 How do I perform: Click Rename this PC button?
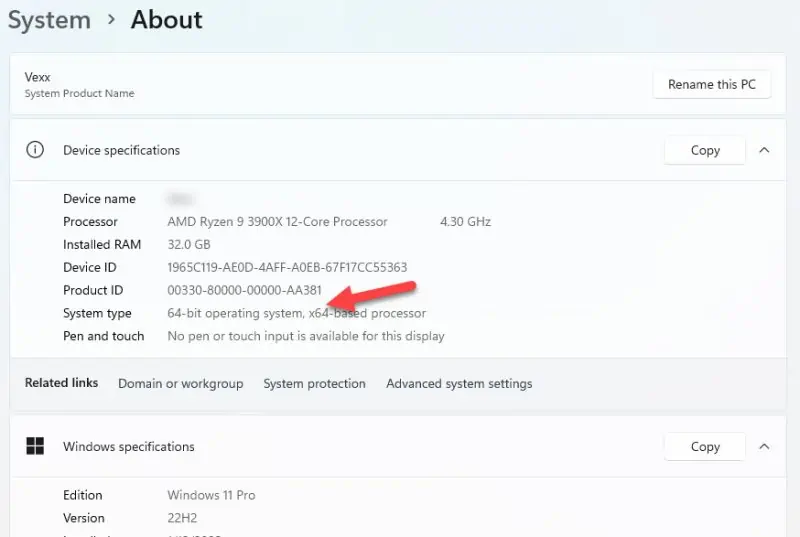(712, 84)
